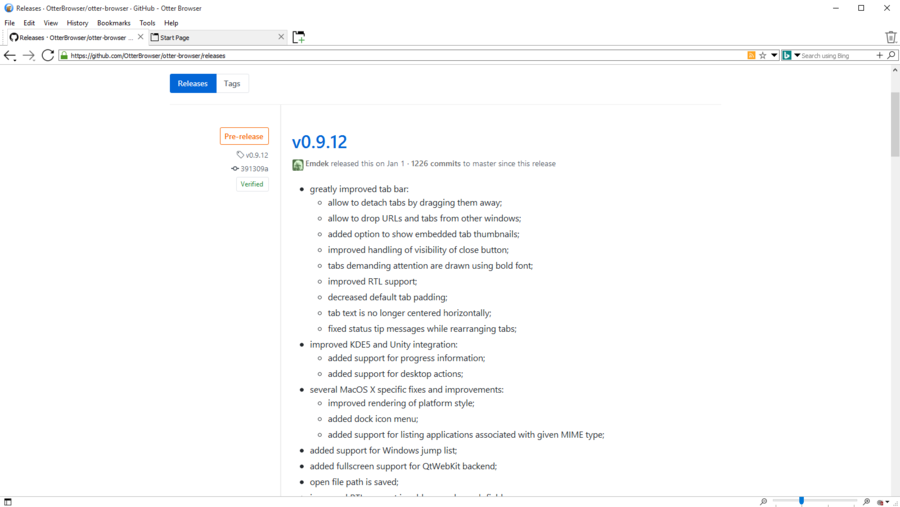Open the 1226 commits link
This screenshot has width=900, height=507.
[436, 164]
